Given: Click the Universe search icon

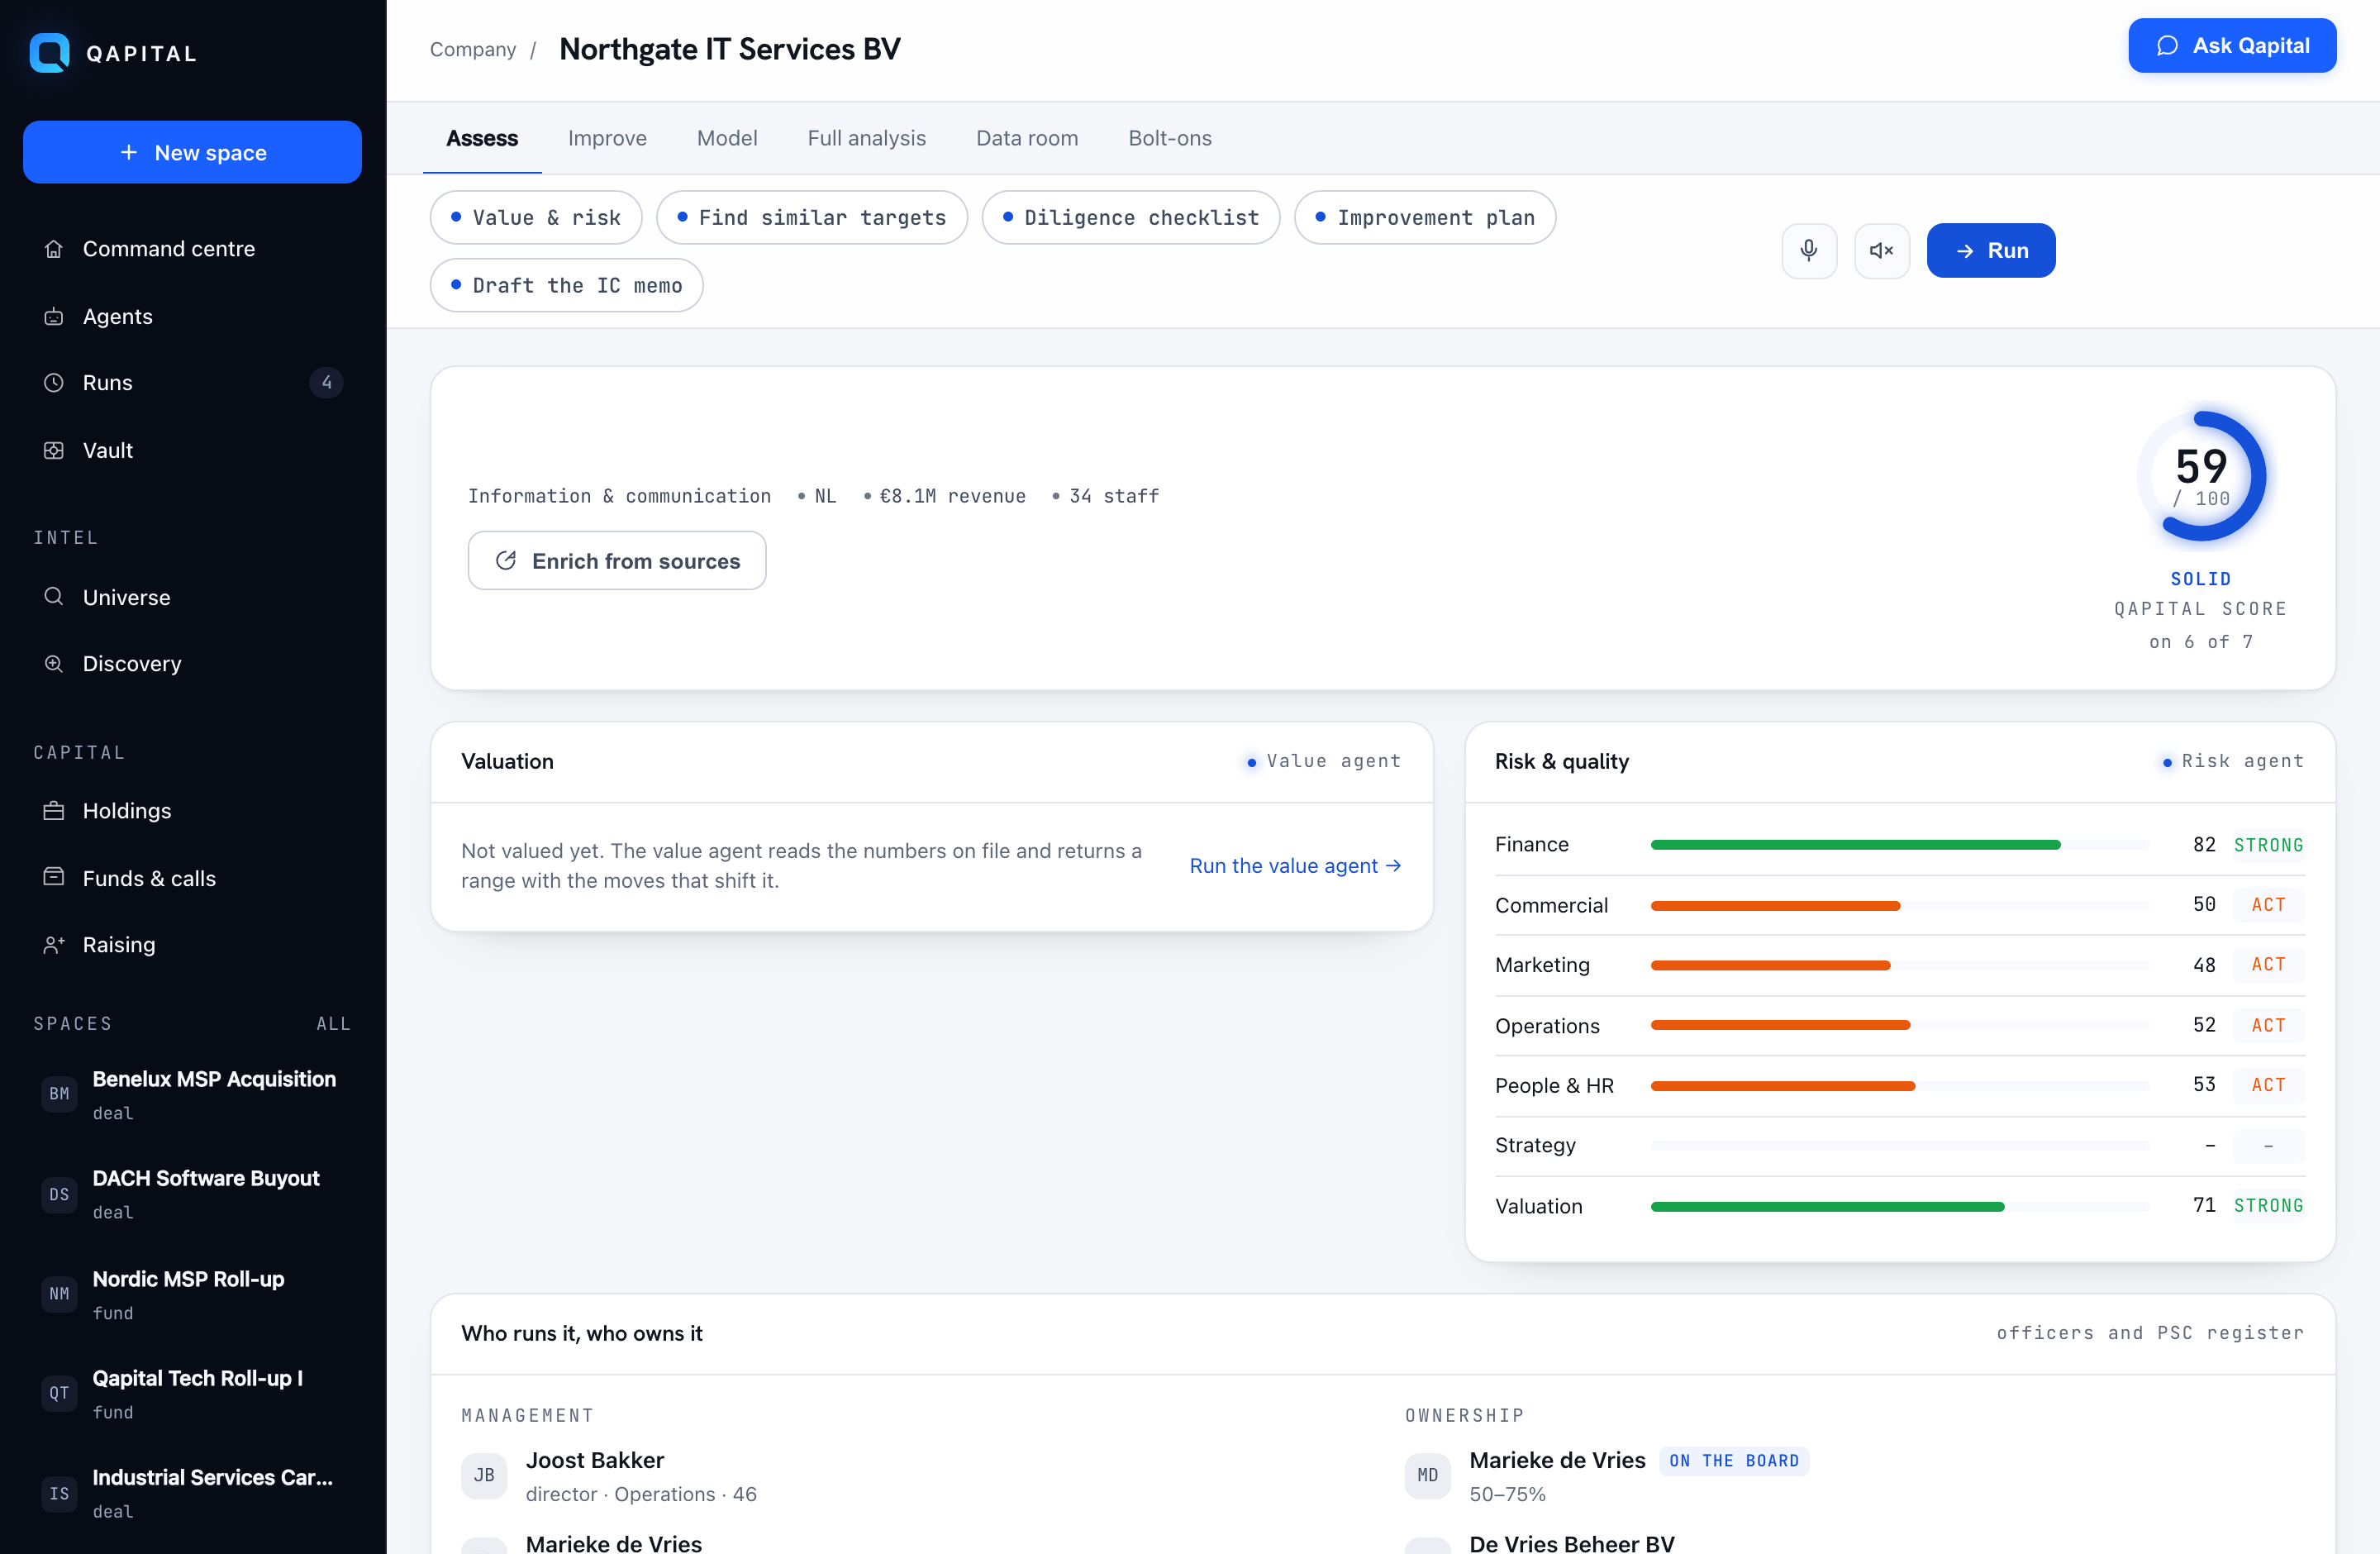Looking at the screenshot, I should pos(54,597).
